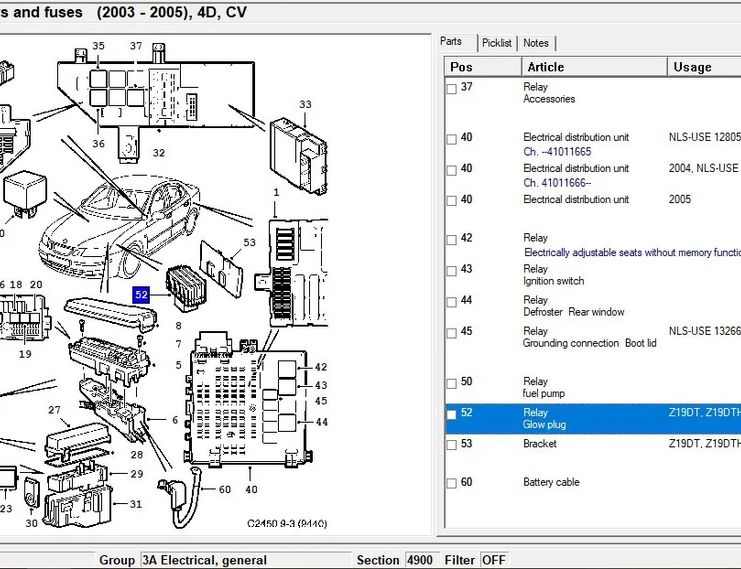Click callout 60 battery cable in the diagram
Viewport: 741px width, 569px height.
coord(225,490)
